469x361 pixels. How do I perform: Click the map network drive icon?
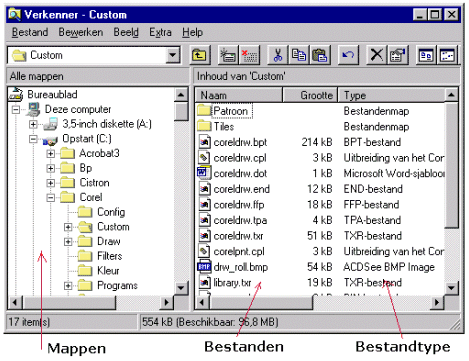[x=228, y=55]
